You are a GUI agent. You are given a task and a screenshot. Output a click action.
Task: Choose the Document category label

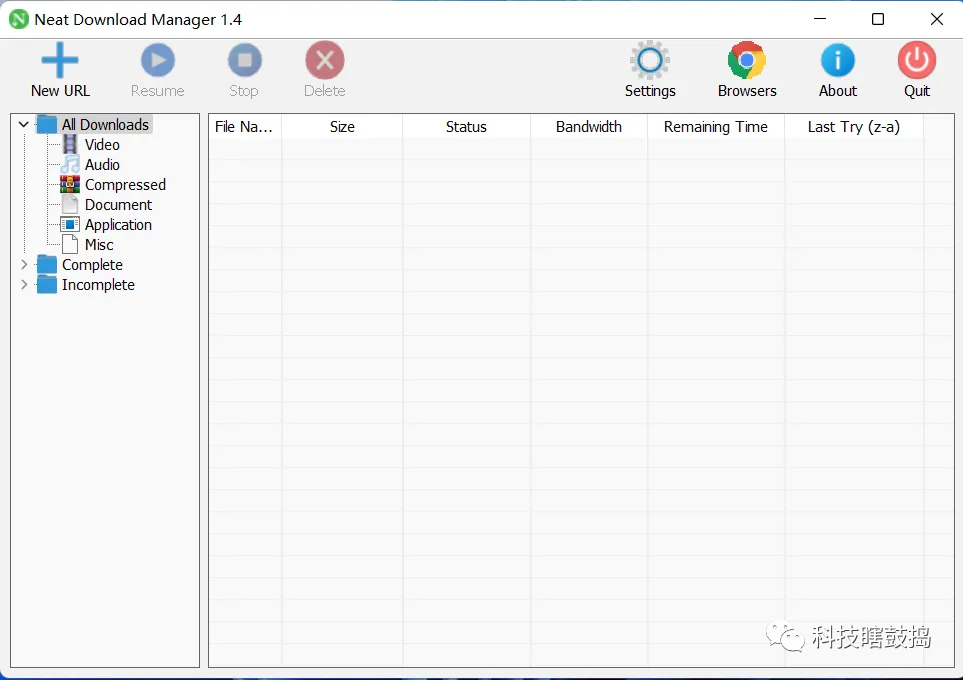pos(118,204)
